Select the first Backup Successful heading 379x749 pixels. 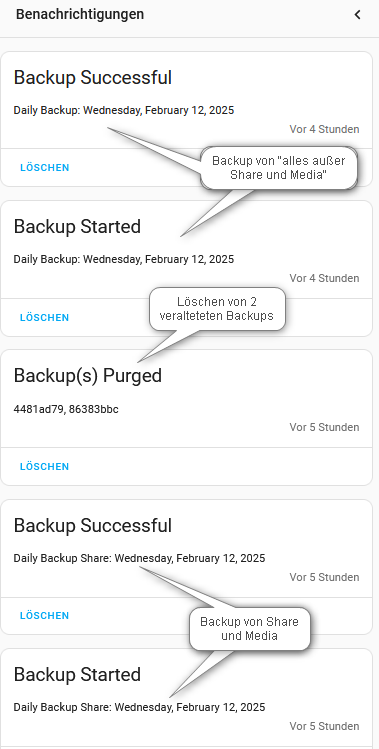tap(93, 77)
